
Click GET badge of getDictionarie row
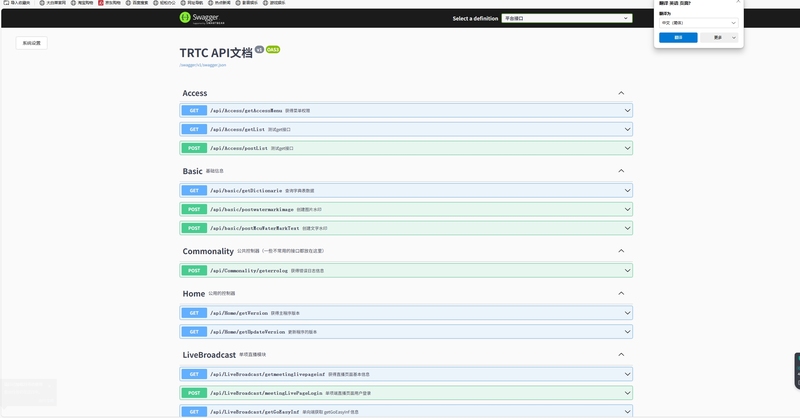(x=194, y=190)
